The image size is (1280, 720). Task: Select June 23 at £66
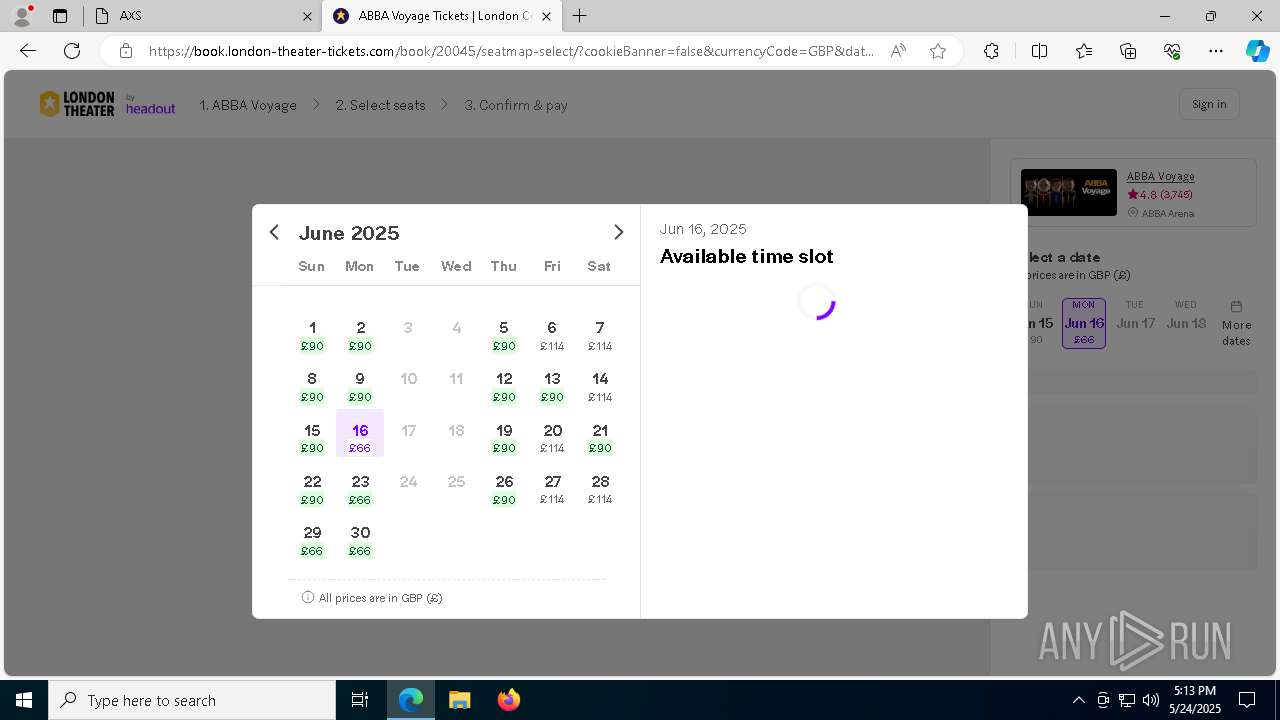pos(360,489)
